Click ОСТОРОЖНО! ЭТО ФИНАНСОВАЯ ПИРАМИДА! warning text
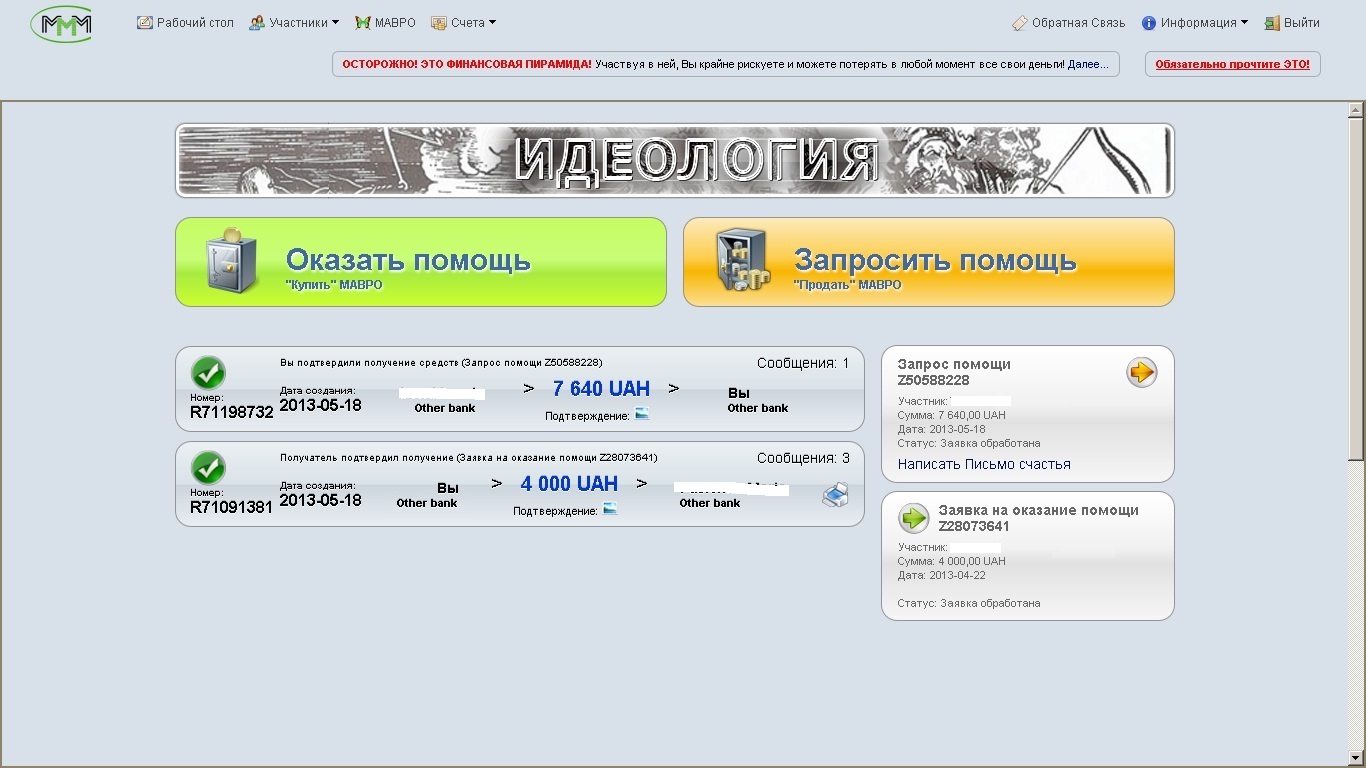Image resolution: width=1366 pixels, height=768 pixels. [x=466, y=64]
